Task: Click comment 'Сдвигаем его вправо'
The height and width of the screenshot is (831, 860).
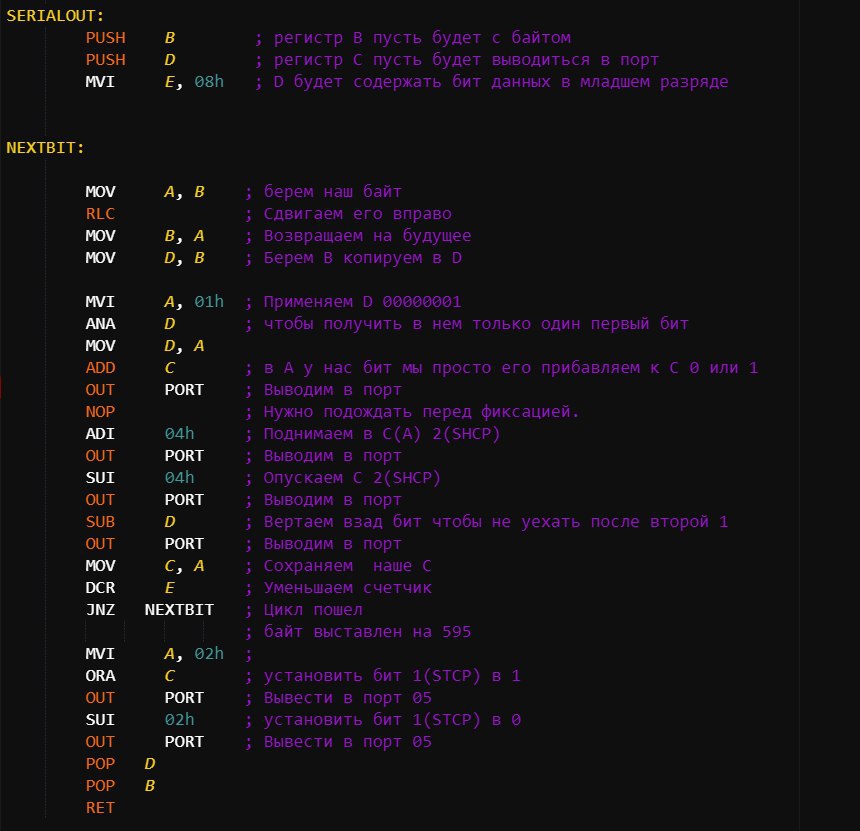Action: (358, 213)
